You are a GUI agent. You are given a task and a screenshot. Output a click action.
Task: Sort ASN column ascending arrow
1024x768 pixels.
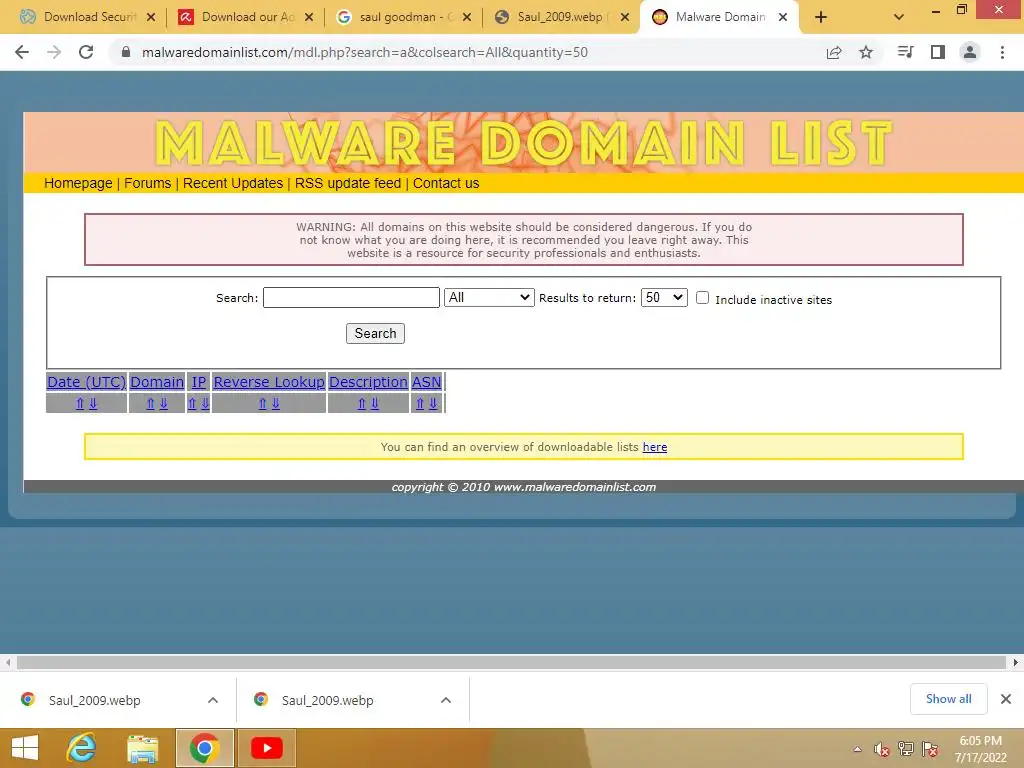tap(420, 404)
